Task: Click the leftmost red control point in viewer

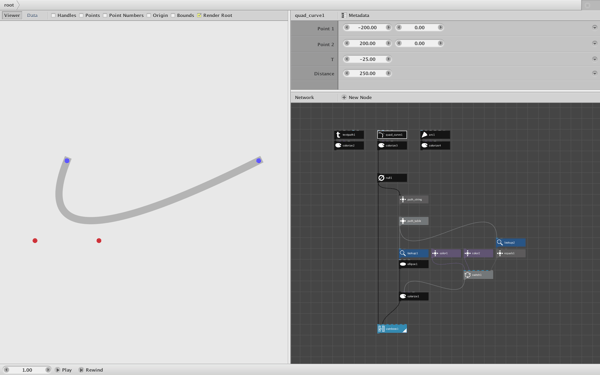Action: pyautogui.click(x=35, y=241)
